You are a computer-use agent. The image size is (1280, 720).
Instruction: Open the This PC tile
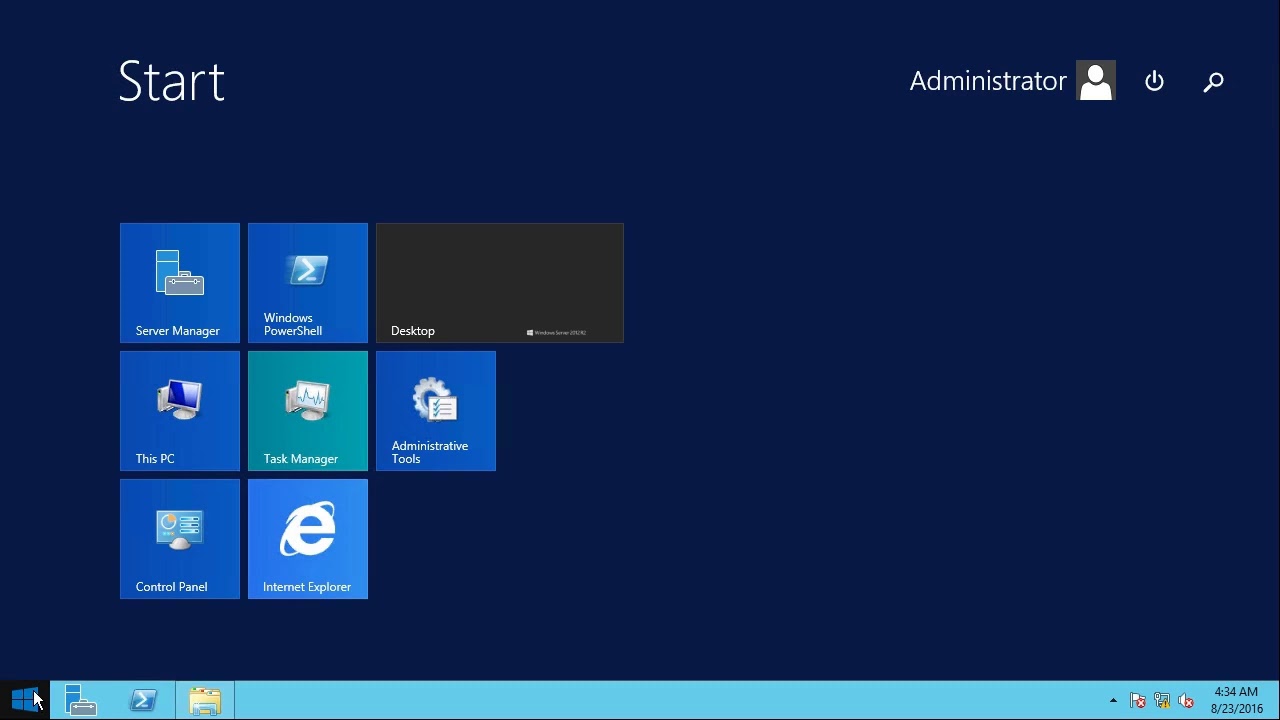tap(180, 411)
